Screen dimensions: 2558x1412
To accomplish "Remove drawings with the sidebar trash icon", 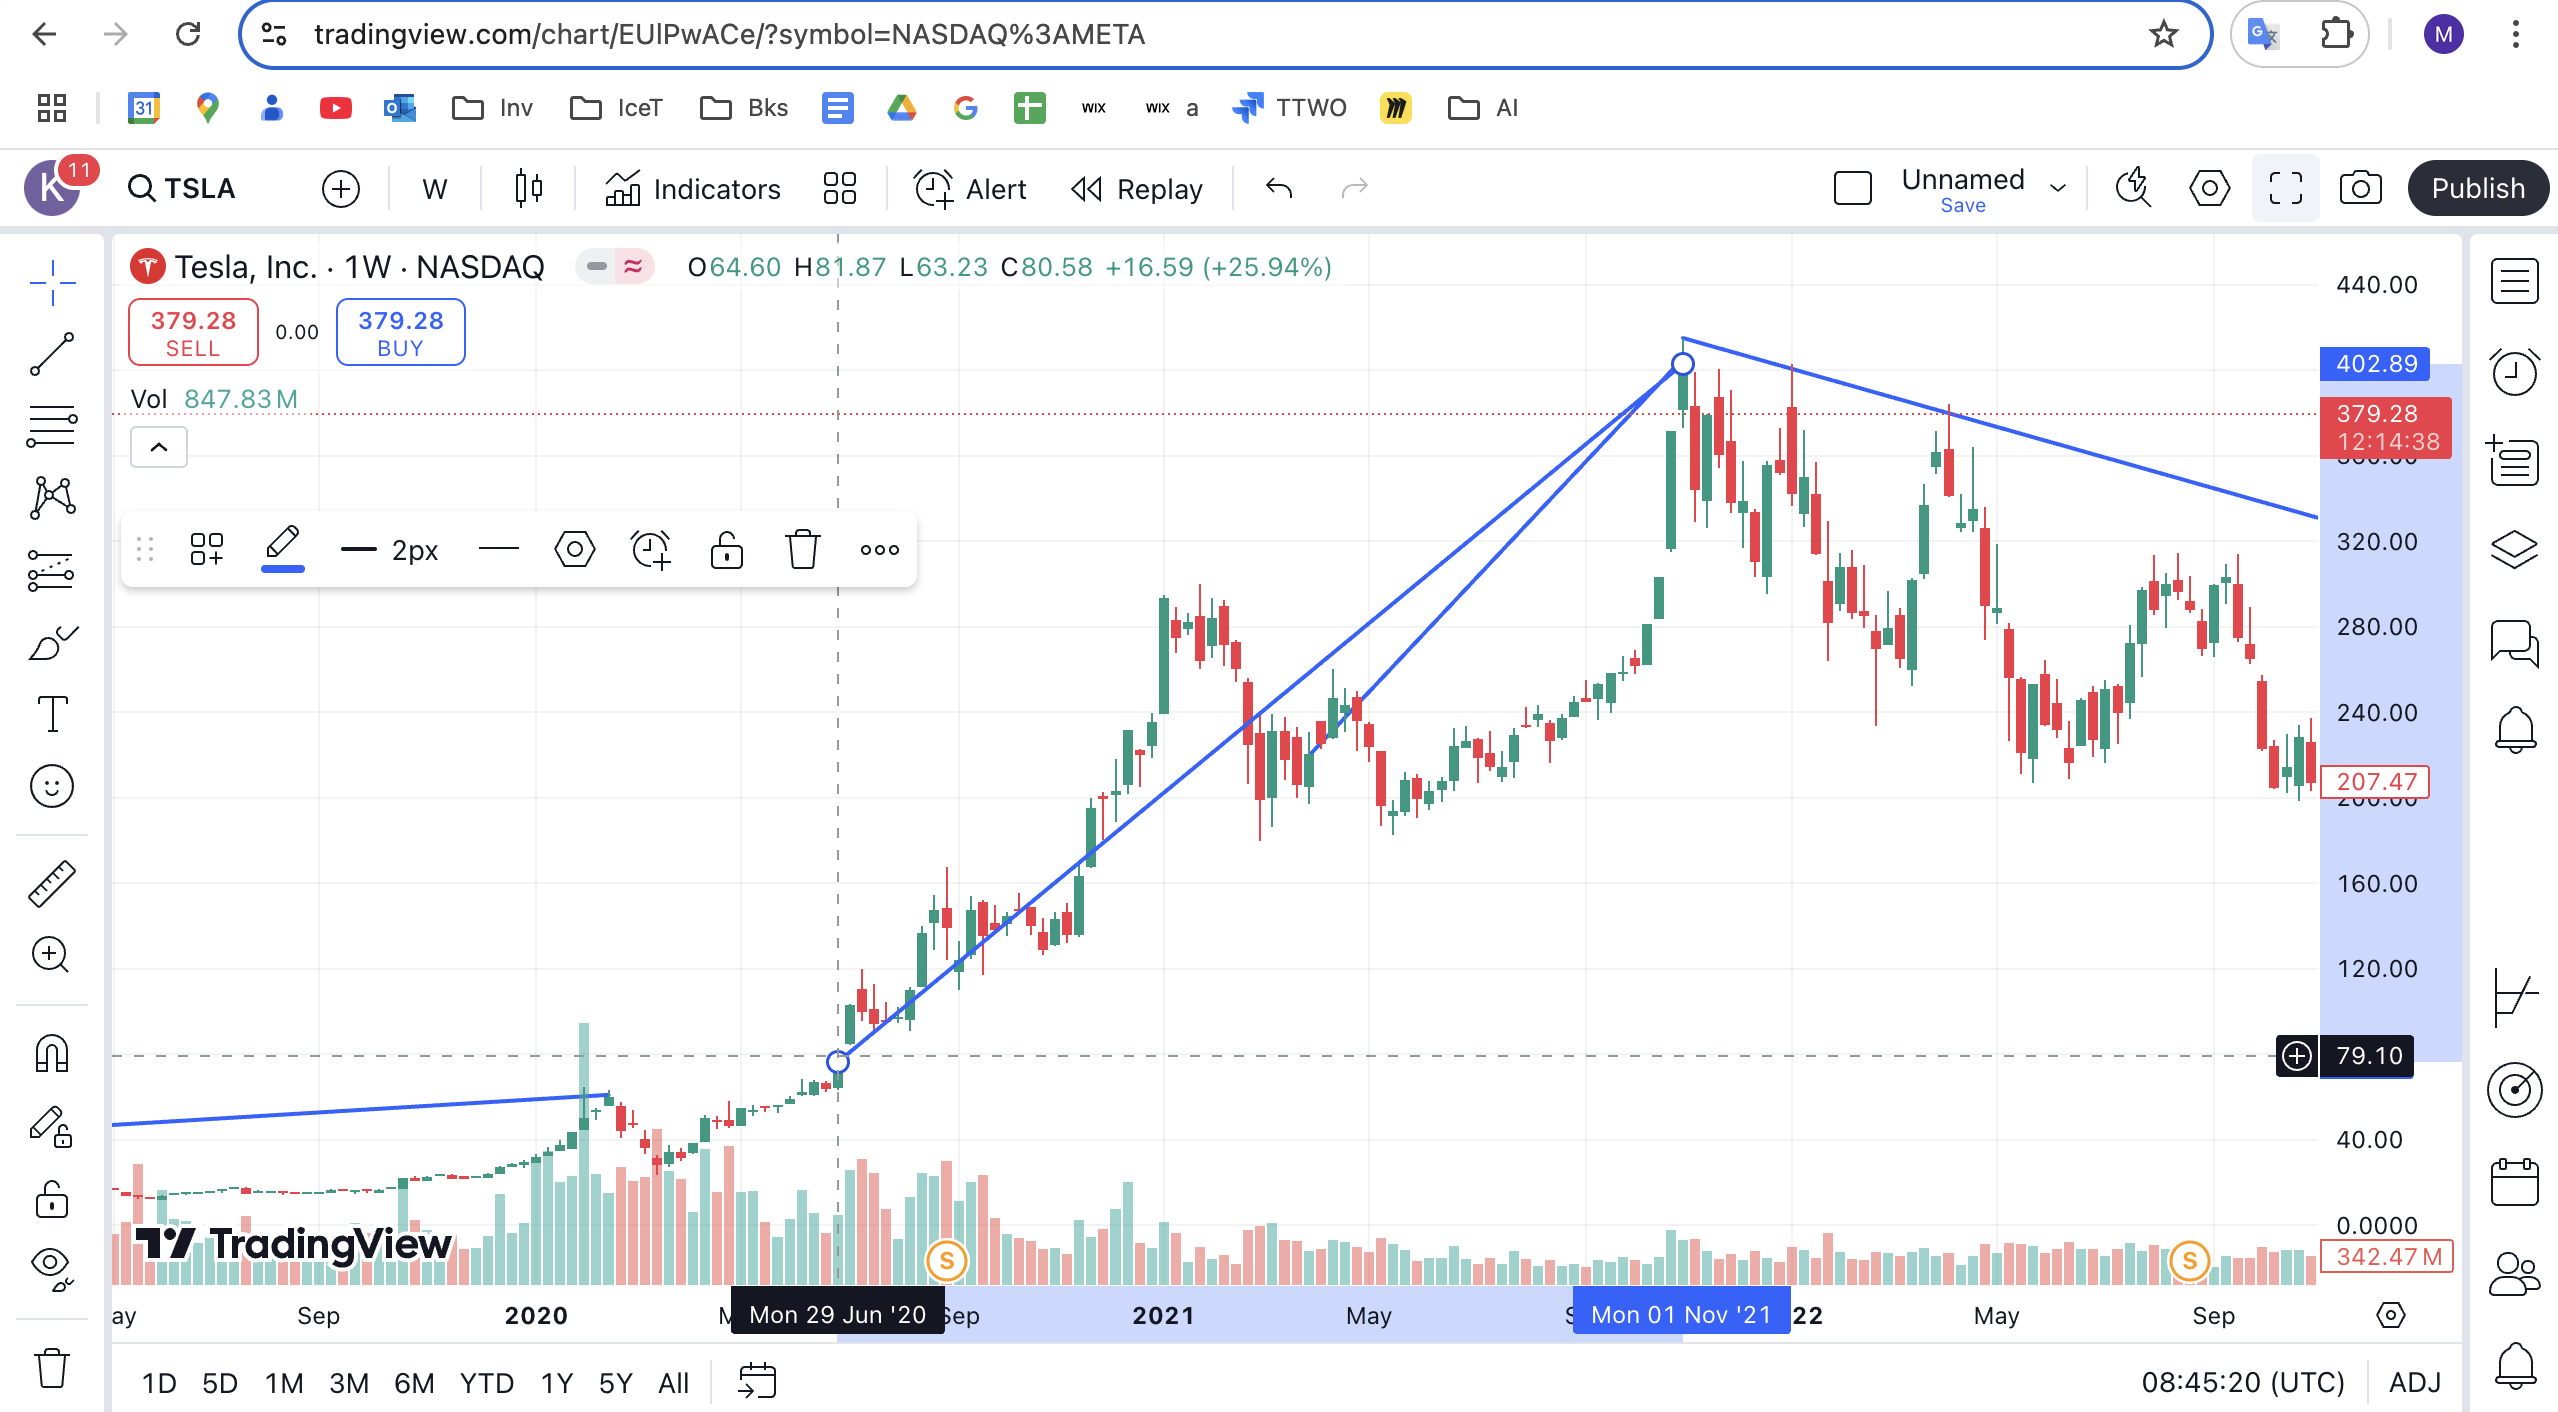I will pyautogui.click(x=52, y=1367).
